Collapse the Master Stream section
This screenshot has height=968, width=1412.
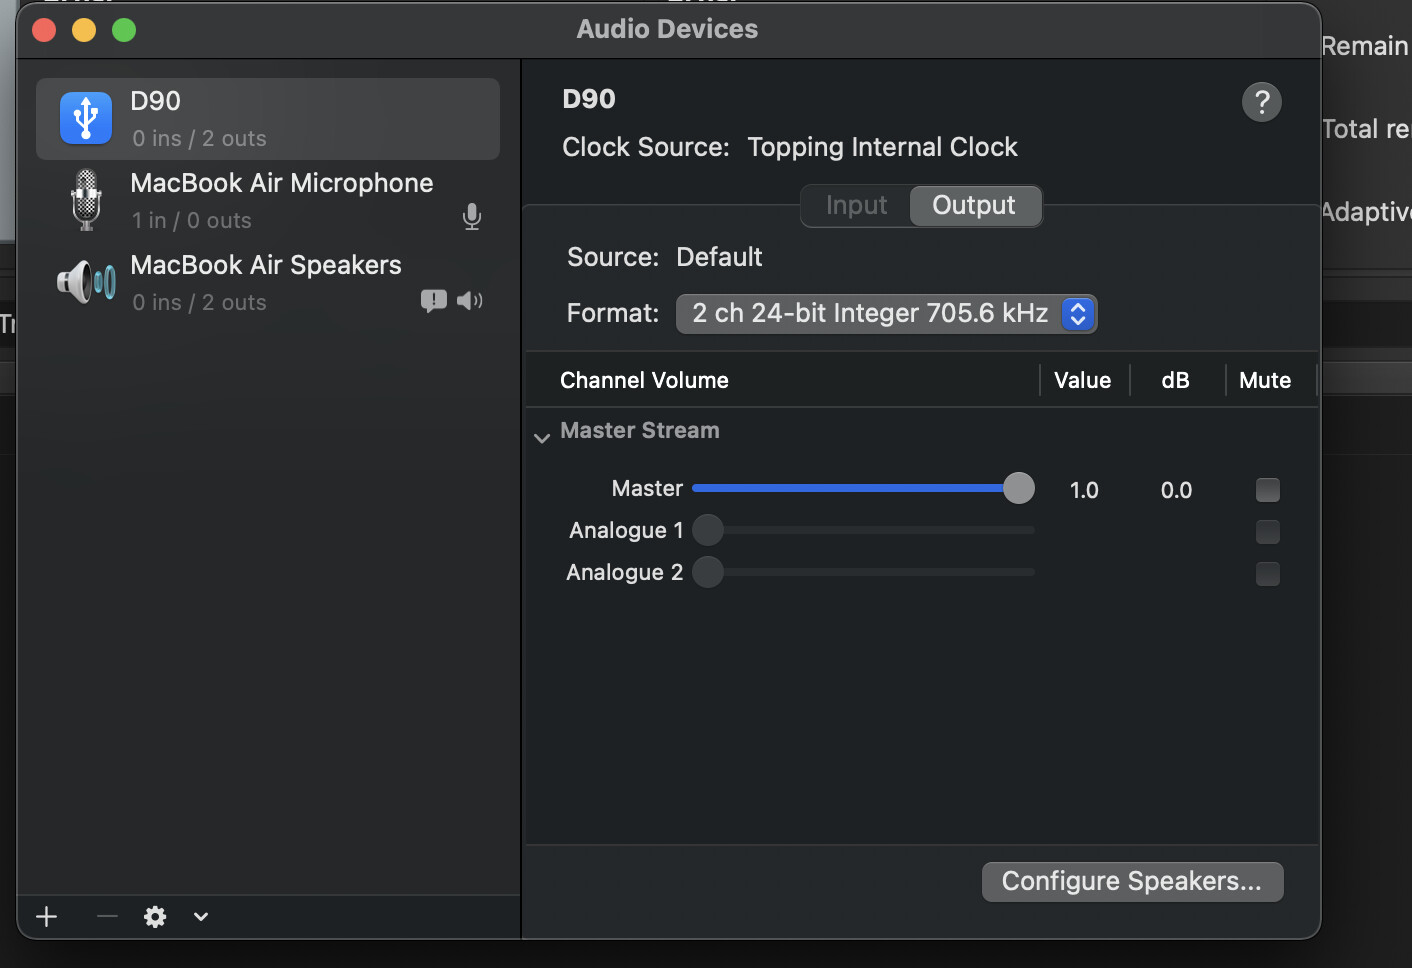click(542, 438)
